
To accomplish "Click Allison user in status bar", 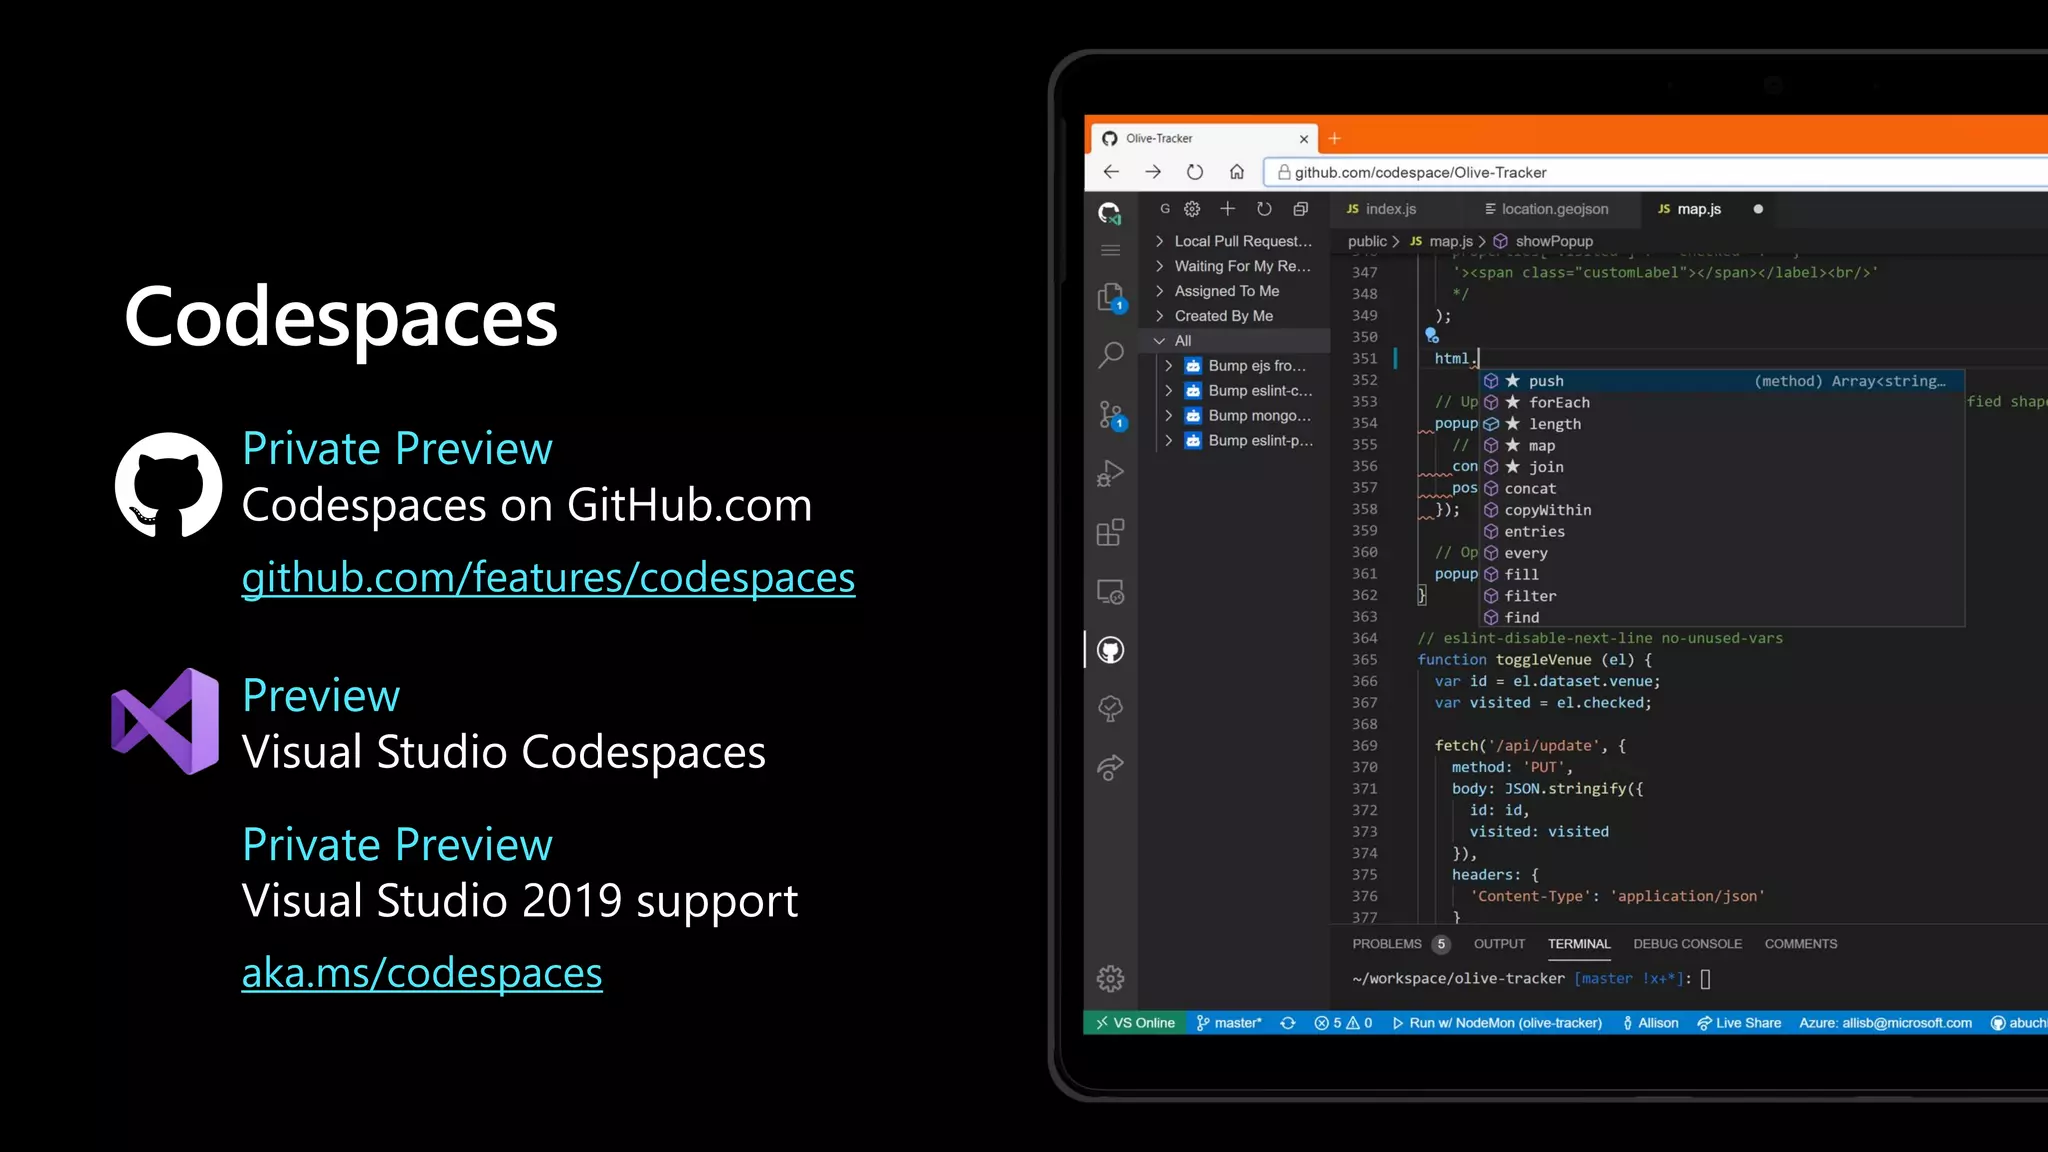I will point(1650,1023).
